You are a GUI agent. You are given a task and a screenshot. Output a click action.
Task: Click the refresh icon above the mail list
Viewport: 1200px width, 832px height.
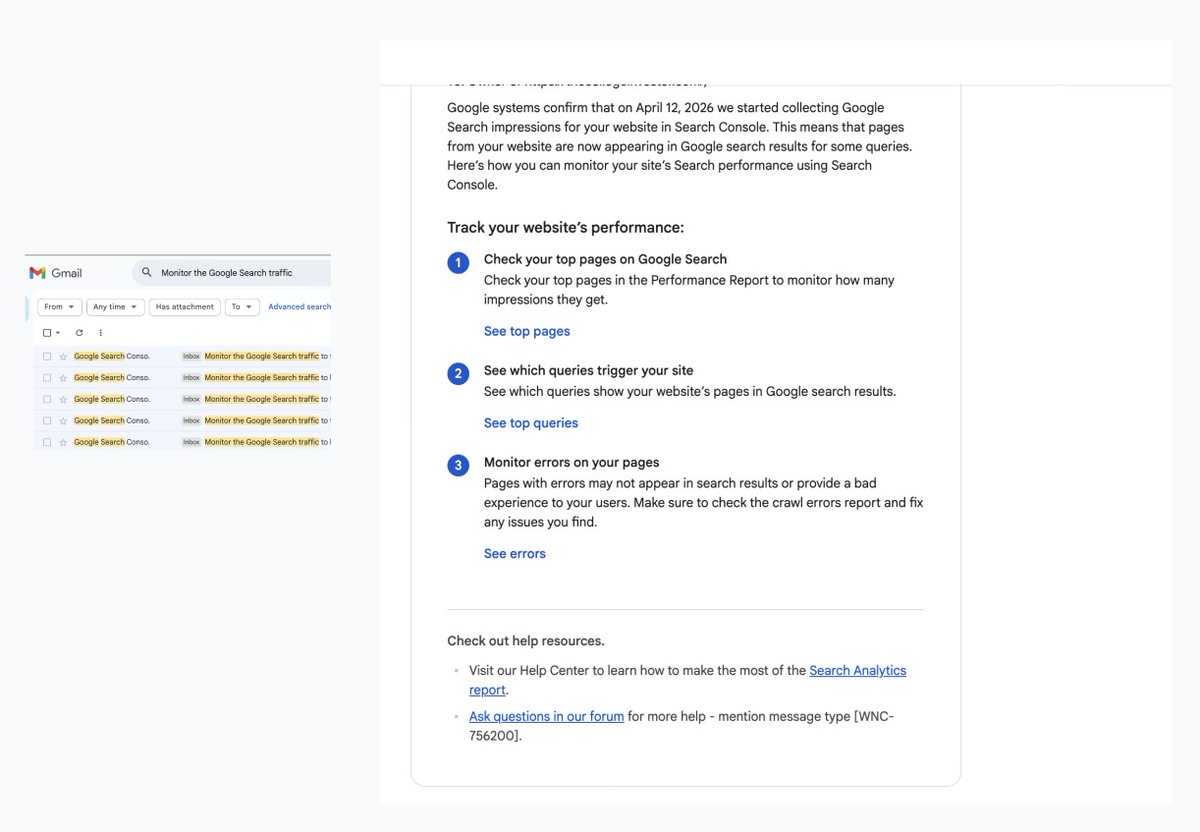pyautogui.click(x=79, y=333)
